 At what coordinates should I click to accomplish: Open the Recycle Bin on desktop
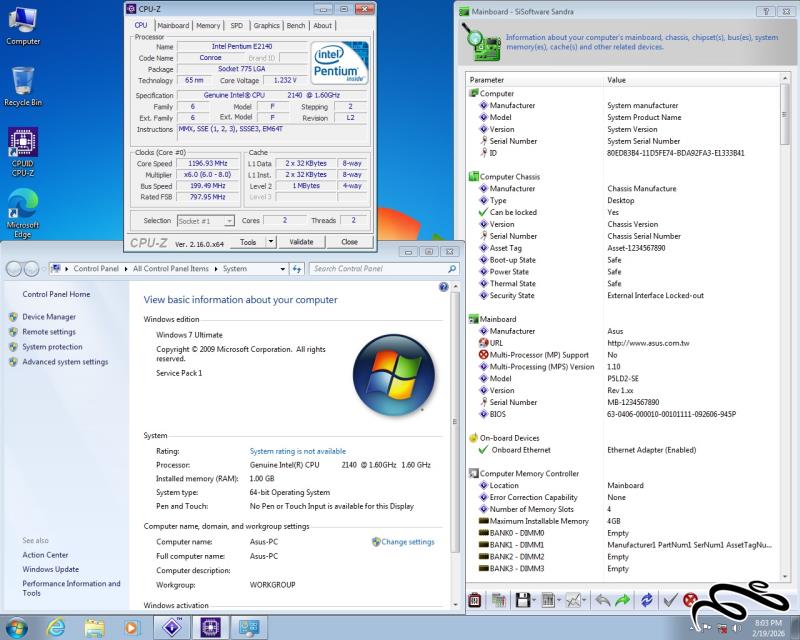[x=22, y=82]
